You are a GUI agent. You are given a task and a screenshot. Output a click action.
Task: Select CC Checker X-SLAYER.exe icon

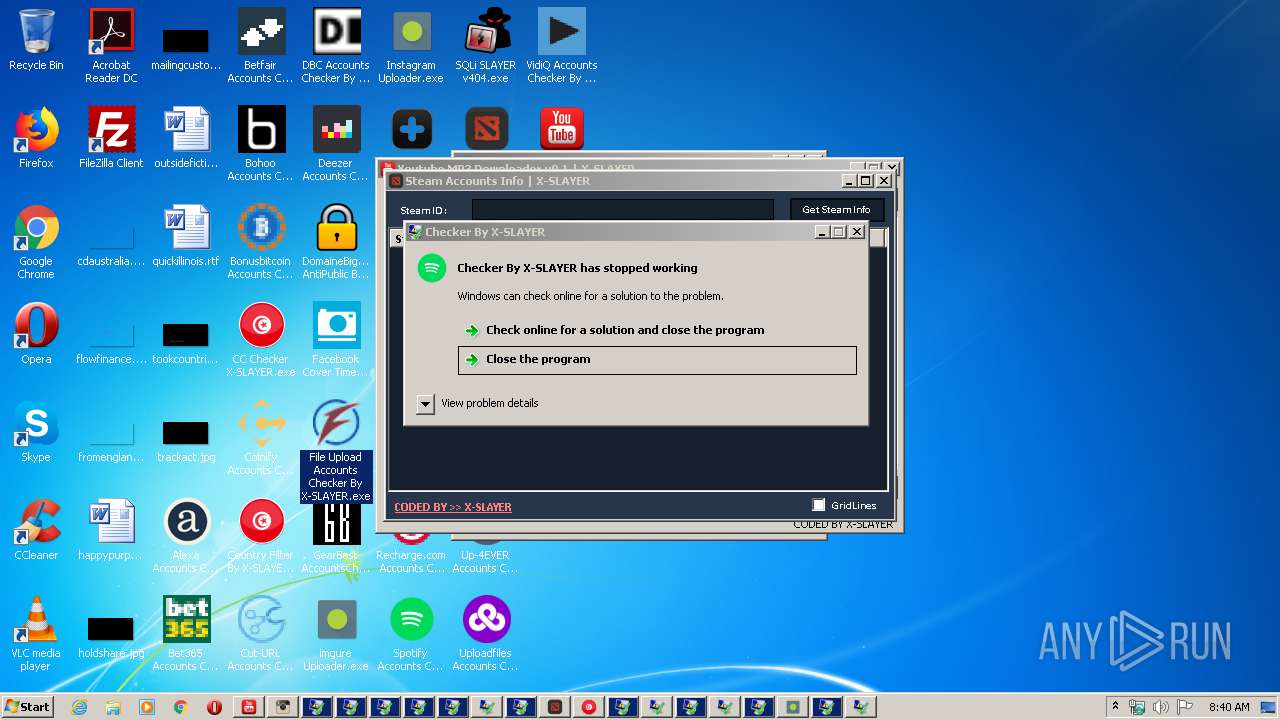pos(260,339)
